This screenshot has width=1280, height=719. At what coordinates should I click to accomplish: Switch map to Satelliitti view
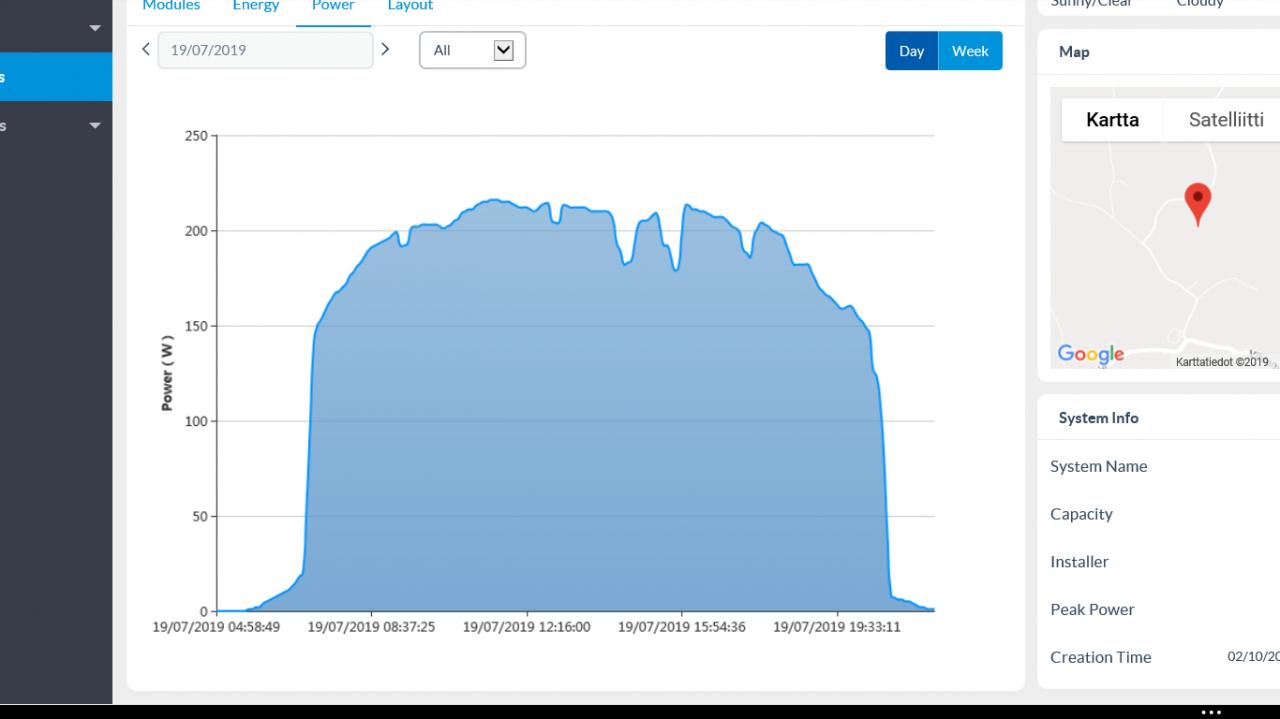(1226, 120)
